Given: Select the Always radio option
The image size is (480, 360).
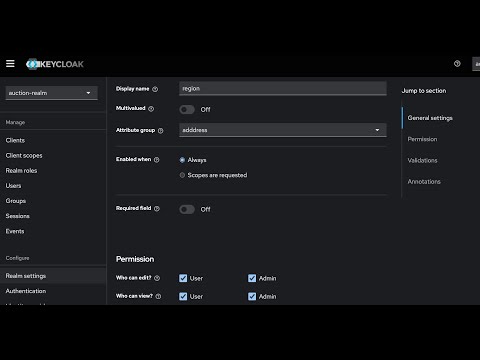Looking at the screenshot, I should click(182, 160).
